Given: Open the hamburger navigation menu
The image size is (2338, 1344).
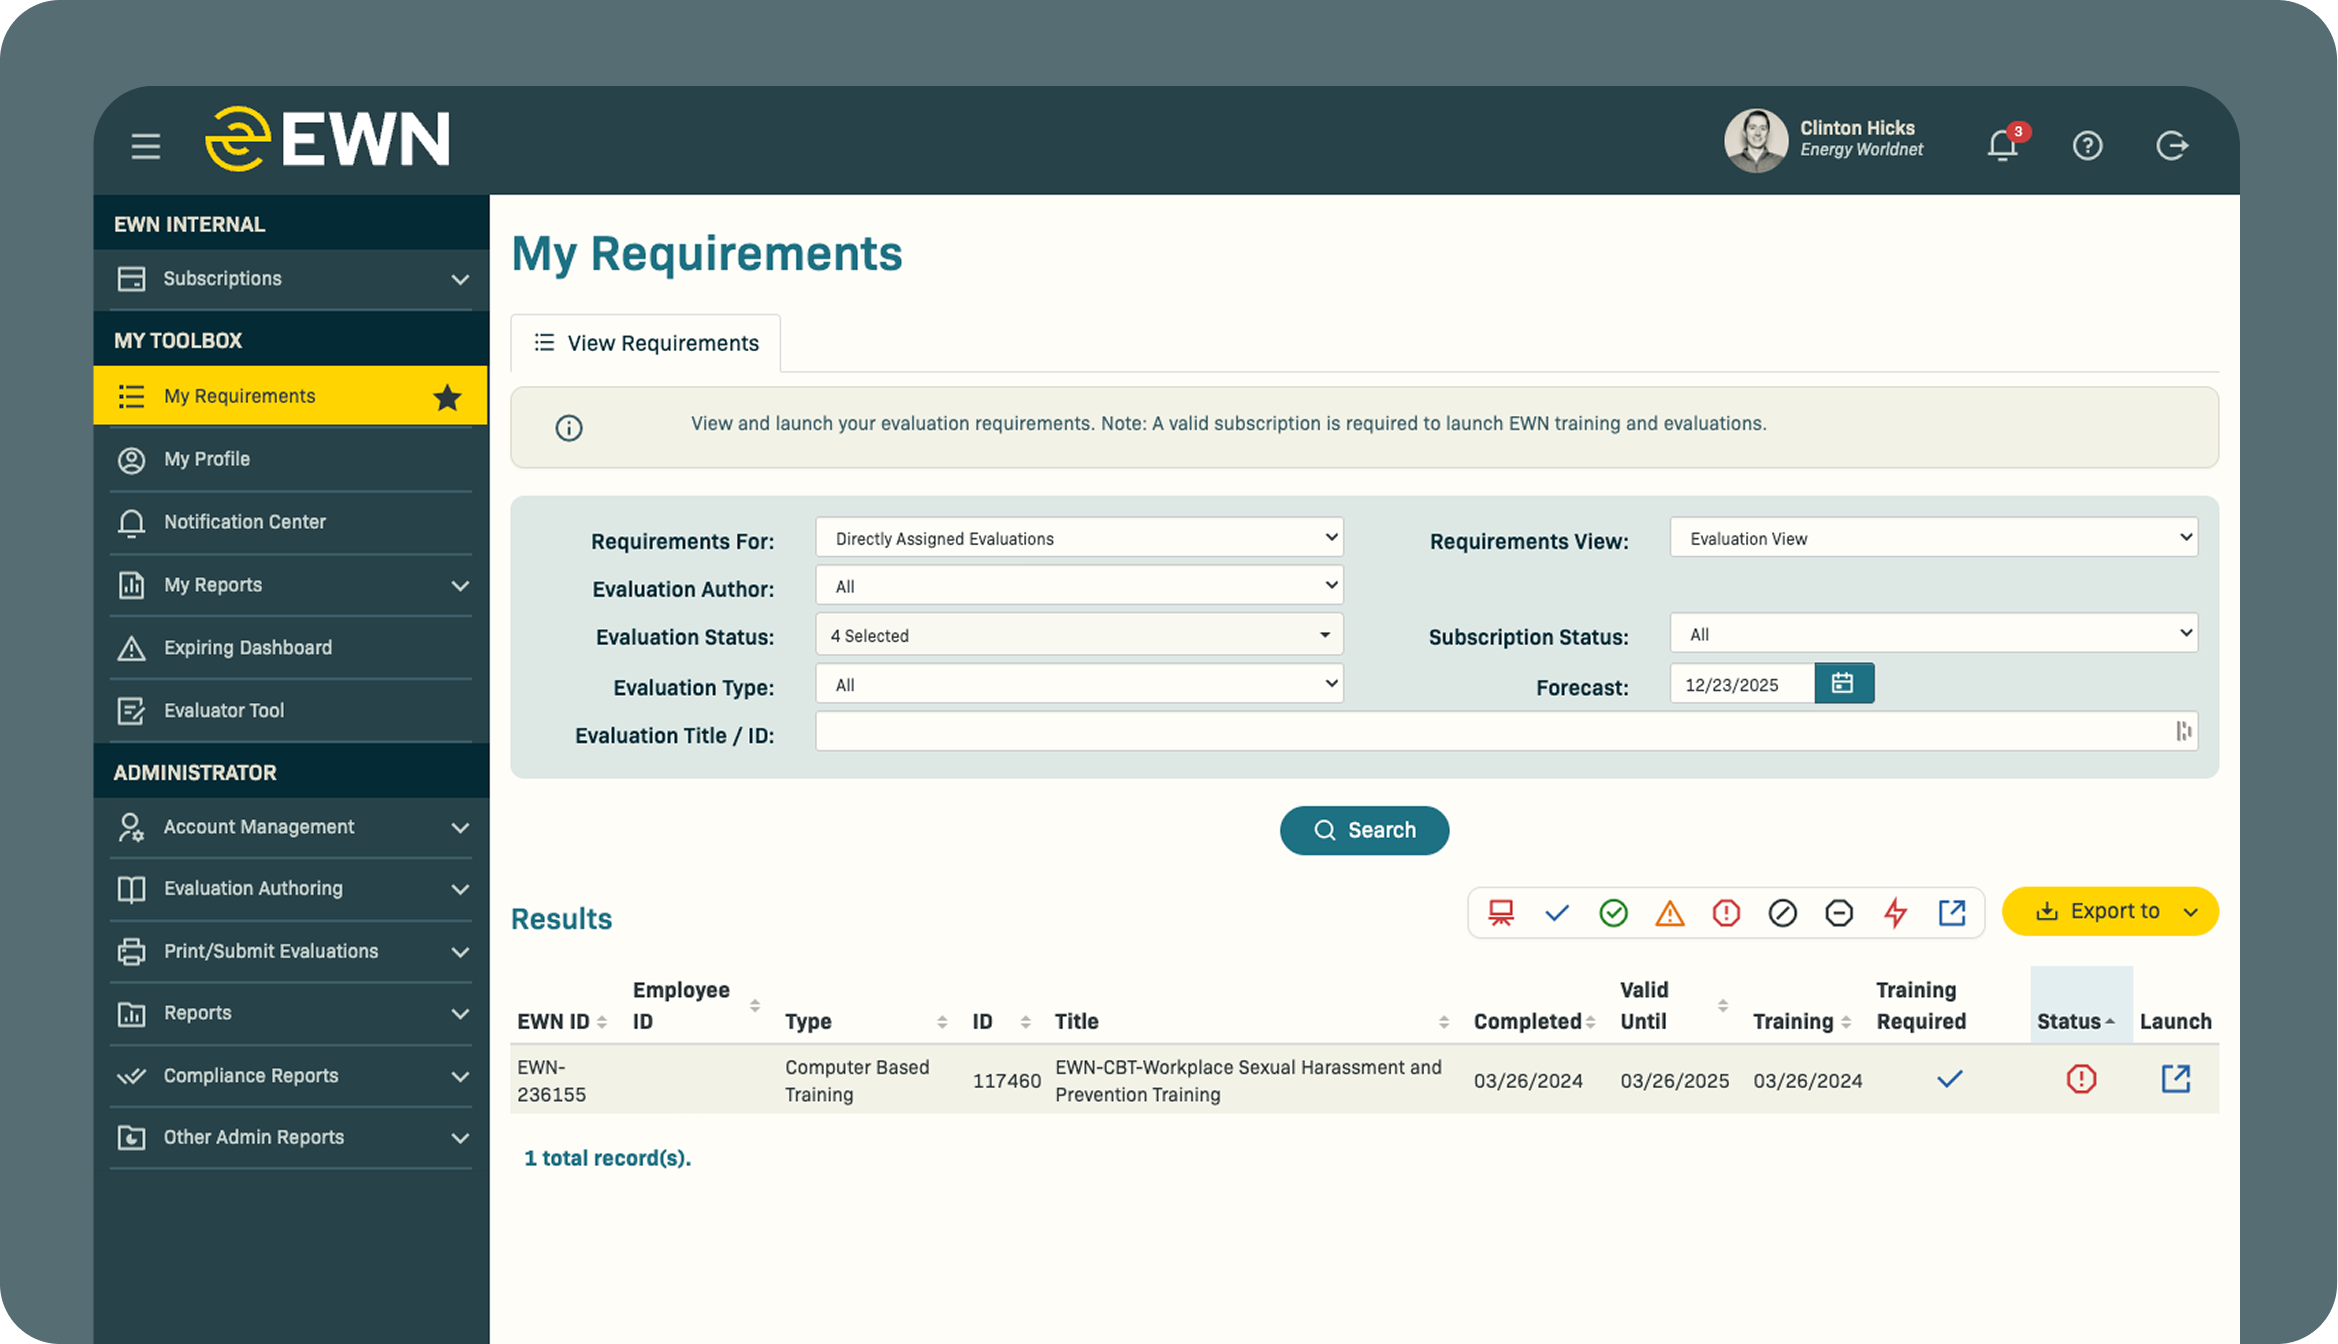Looking at the screenshot, I should pyautogui.click(x=146, y=146).
